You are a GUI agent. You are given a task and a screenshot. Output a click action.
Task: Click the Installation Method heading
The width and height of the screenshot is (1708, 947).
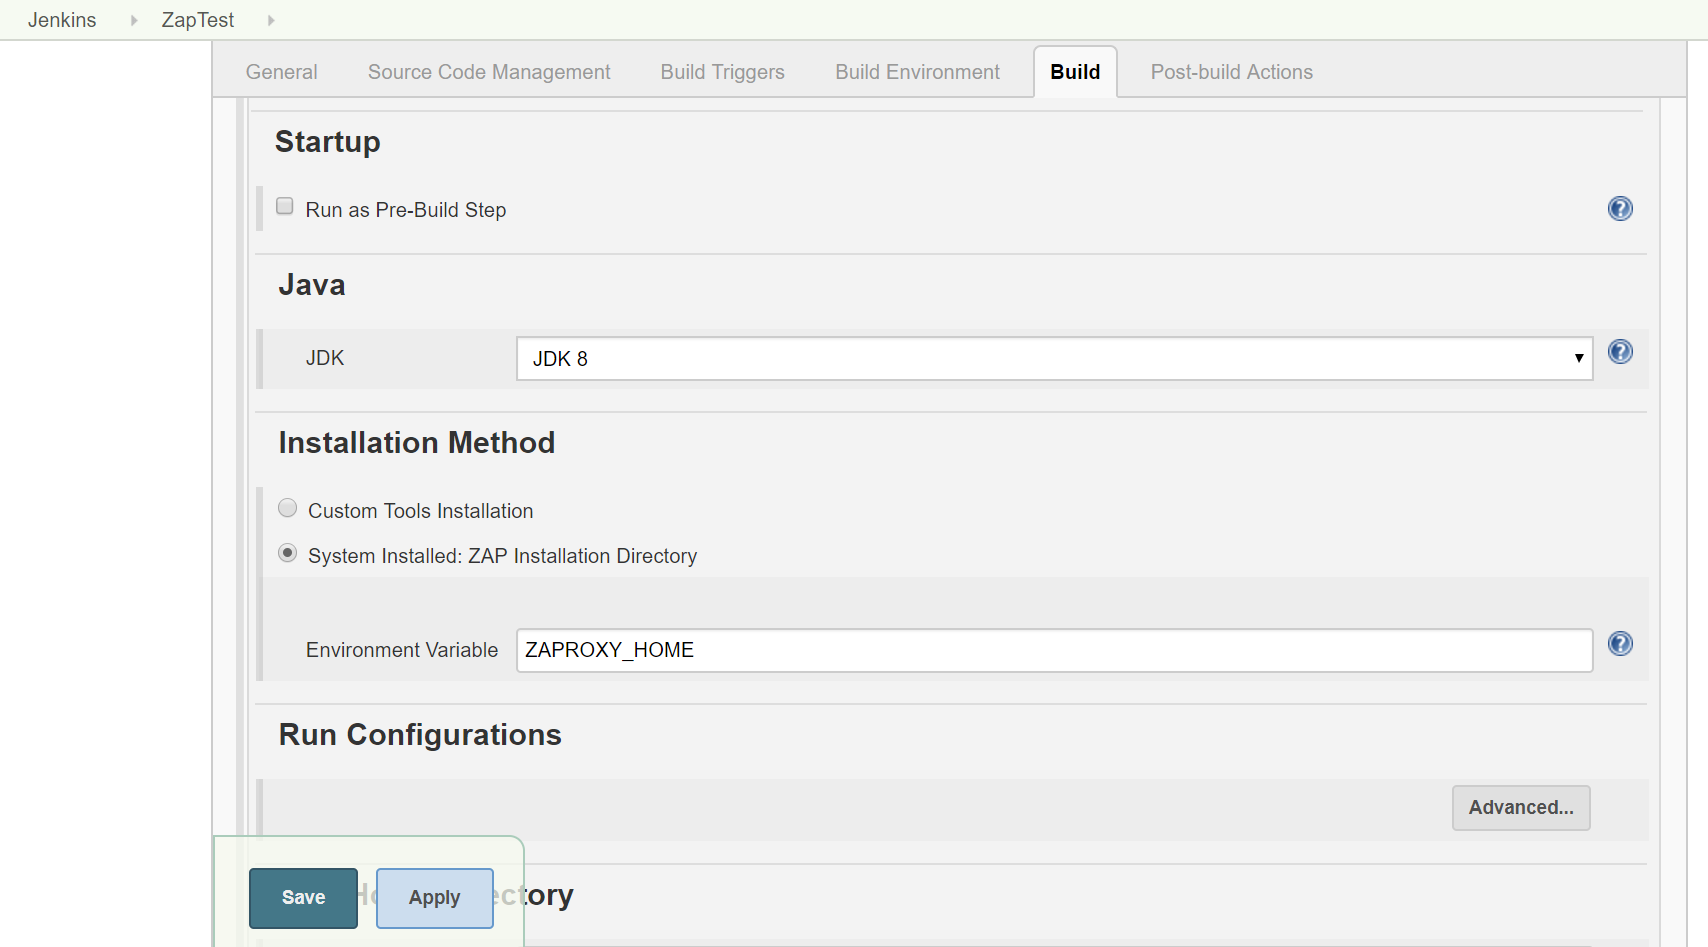point(416,443)
